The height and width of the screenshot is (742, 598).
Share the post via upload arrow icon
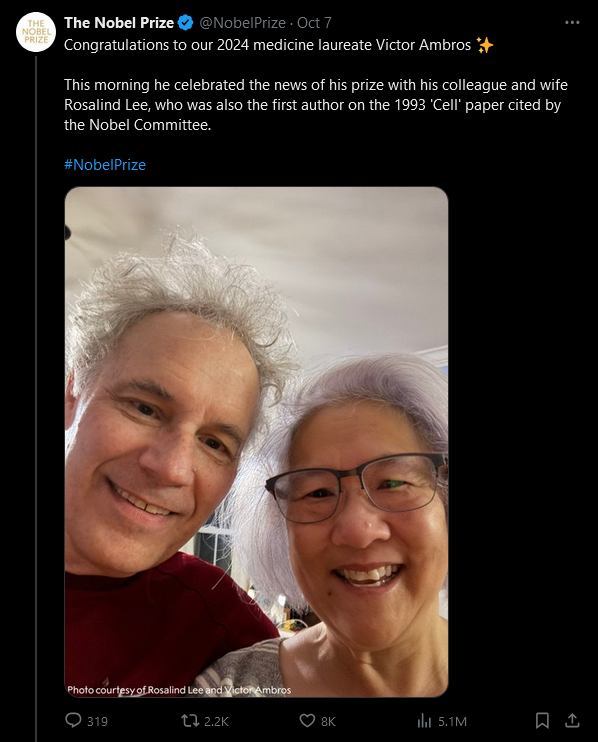pos(572,720)
